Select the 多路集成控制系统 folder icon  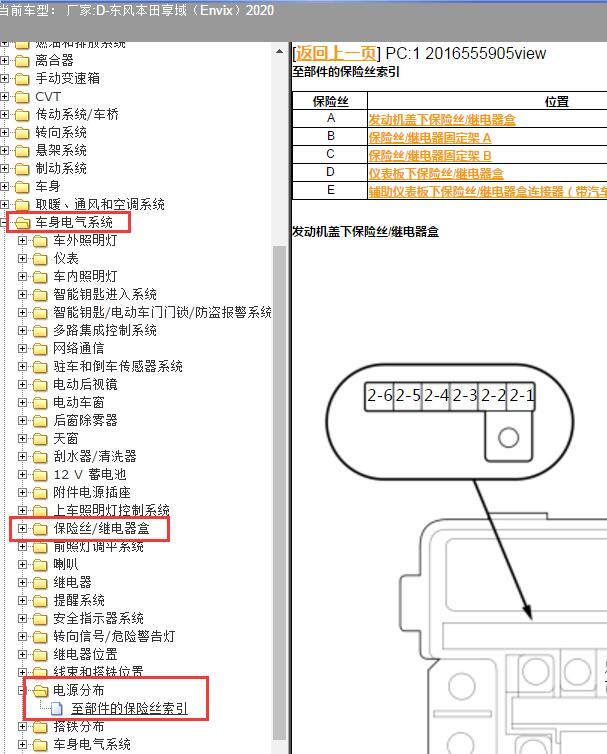point(40,331)
